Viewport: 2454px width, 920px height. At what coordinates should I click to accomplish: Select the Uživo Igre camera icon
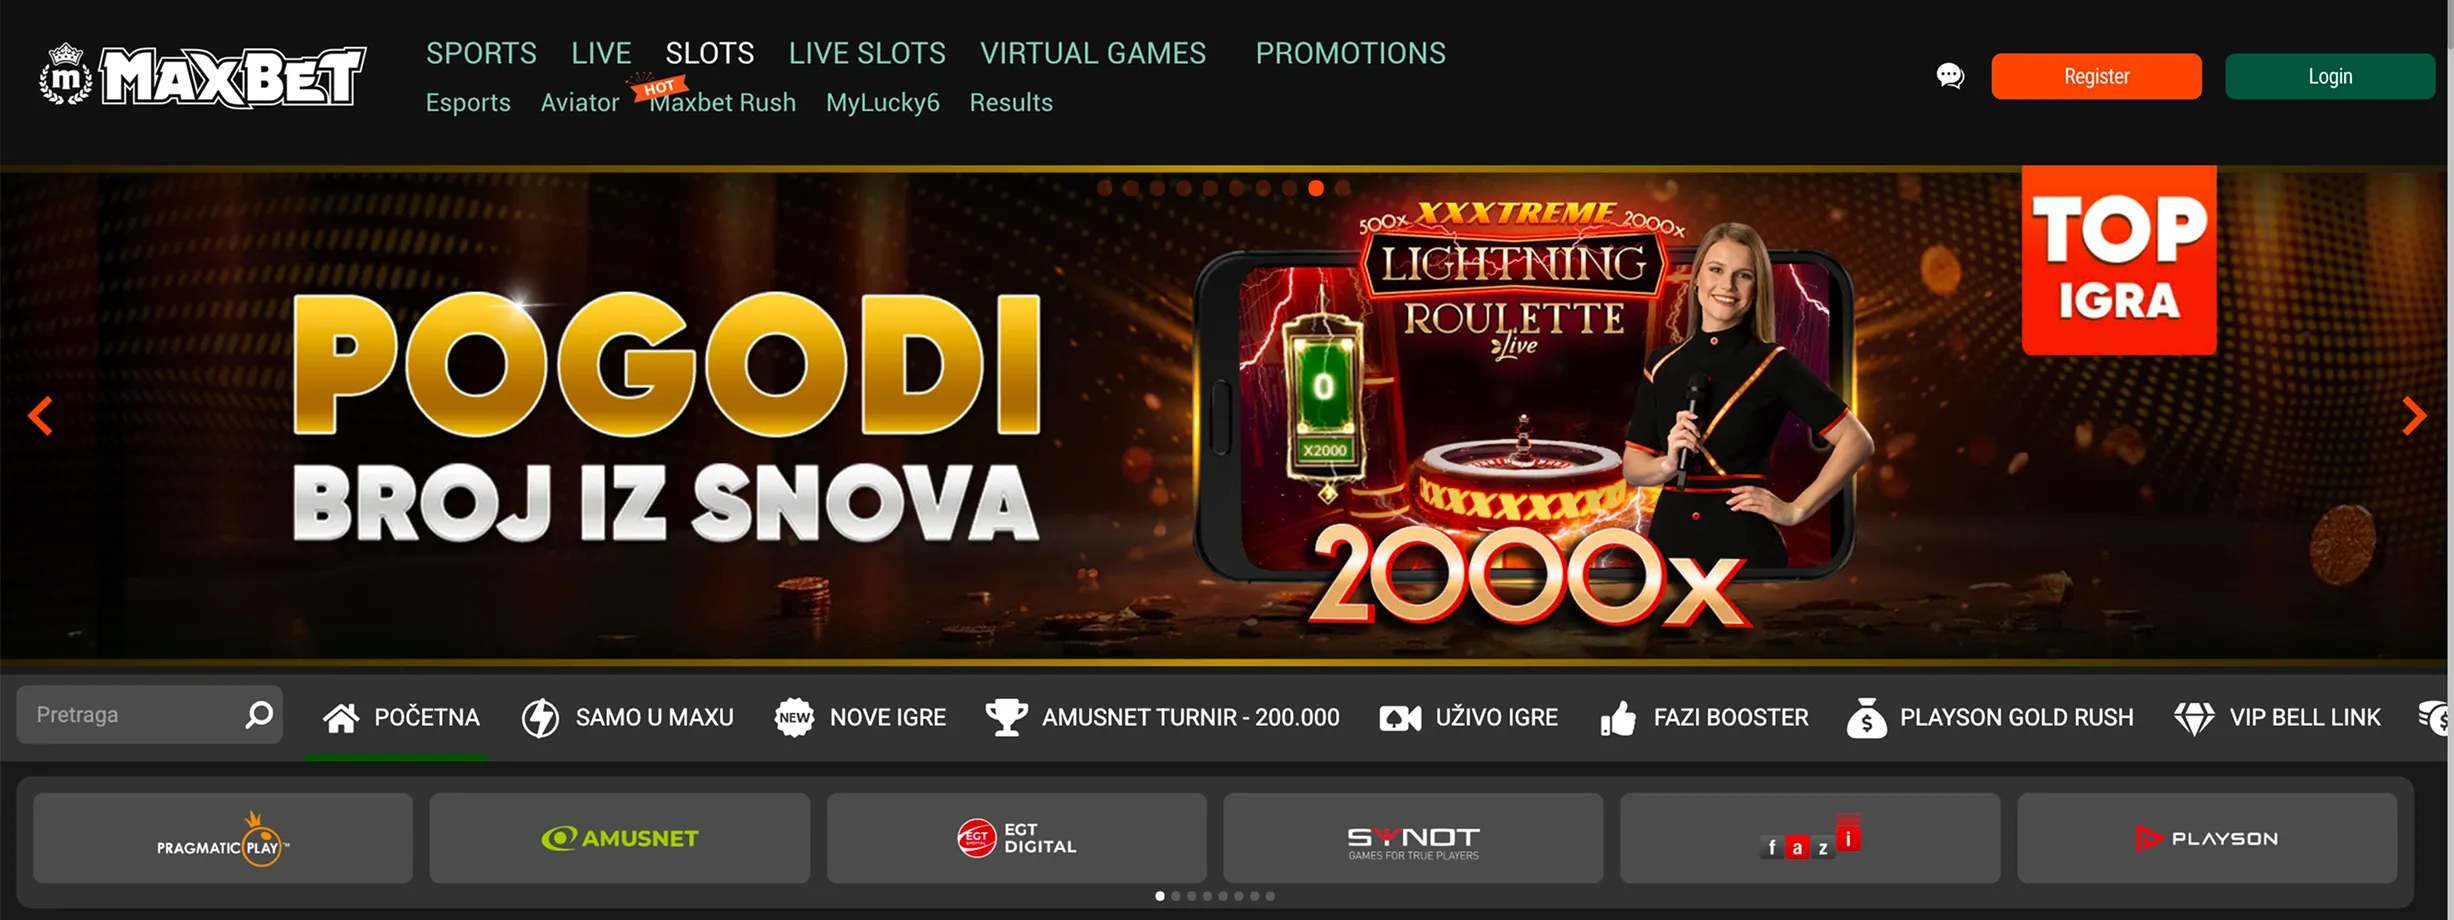click(1400, 718)
